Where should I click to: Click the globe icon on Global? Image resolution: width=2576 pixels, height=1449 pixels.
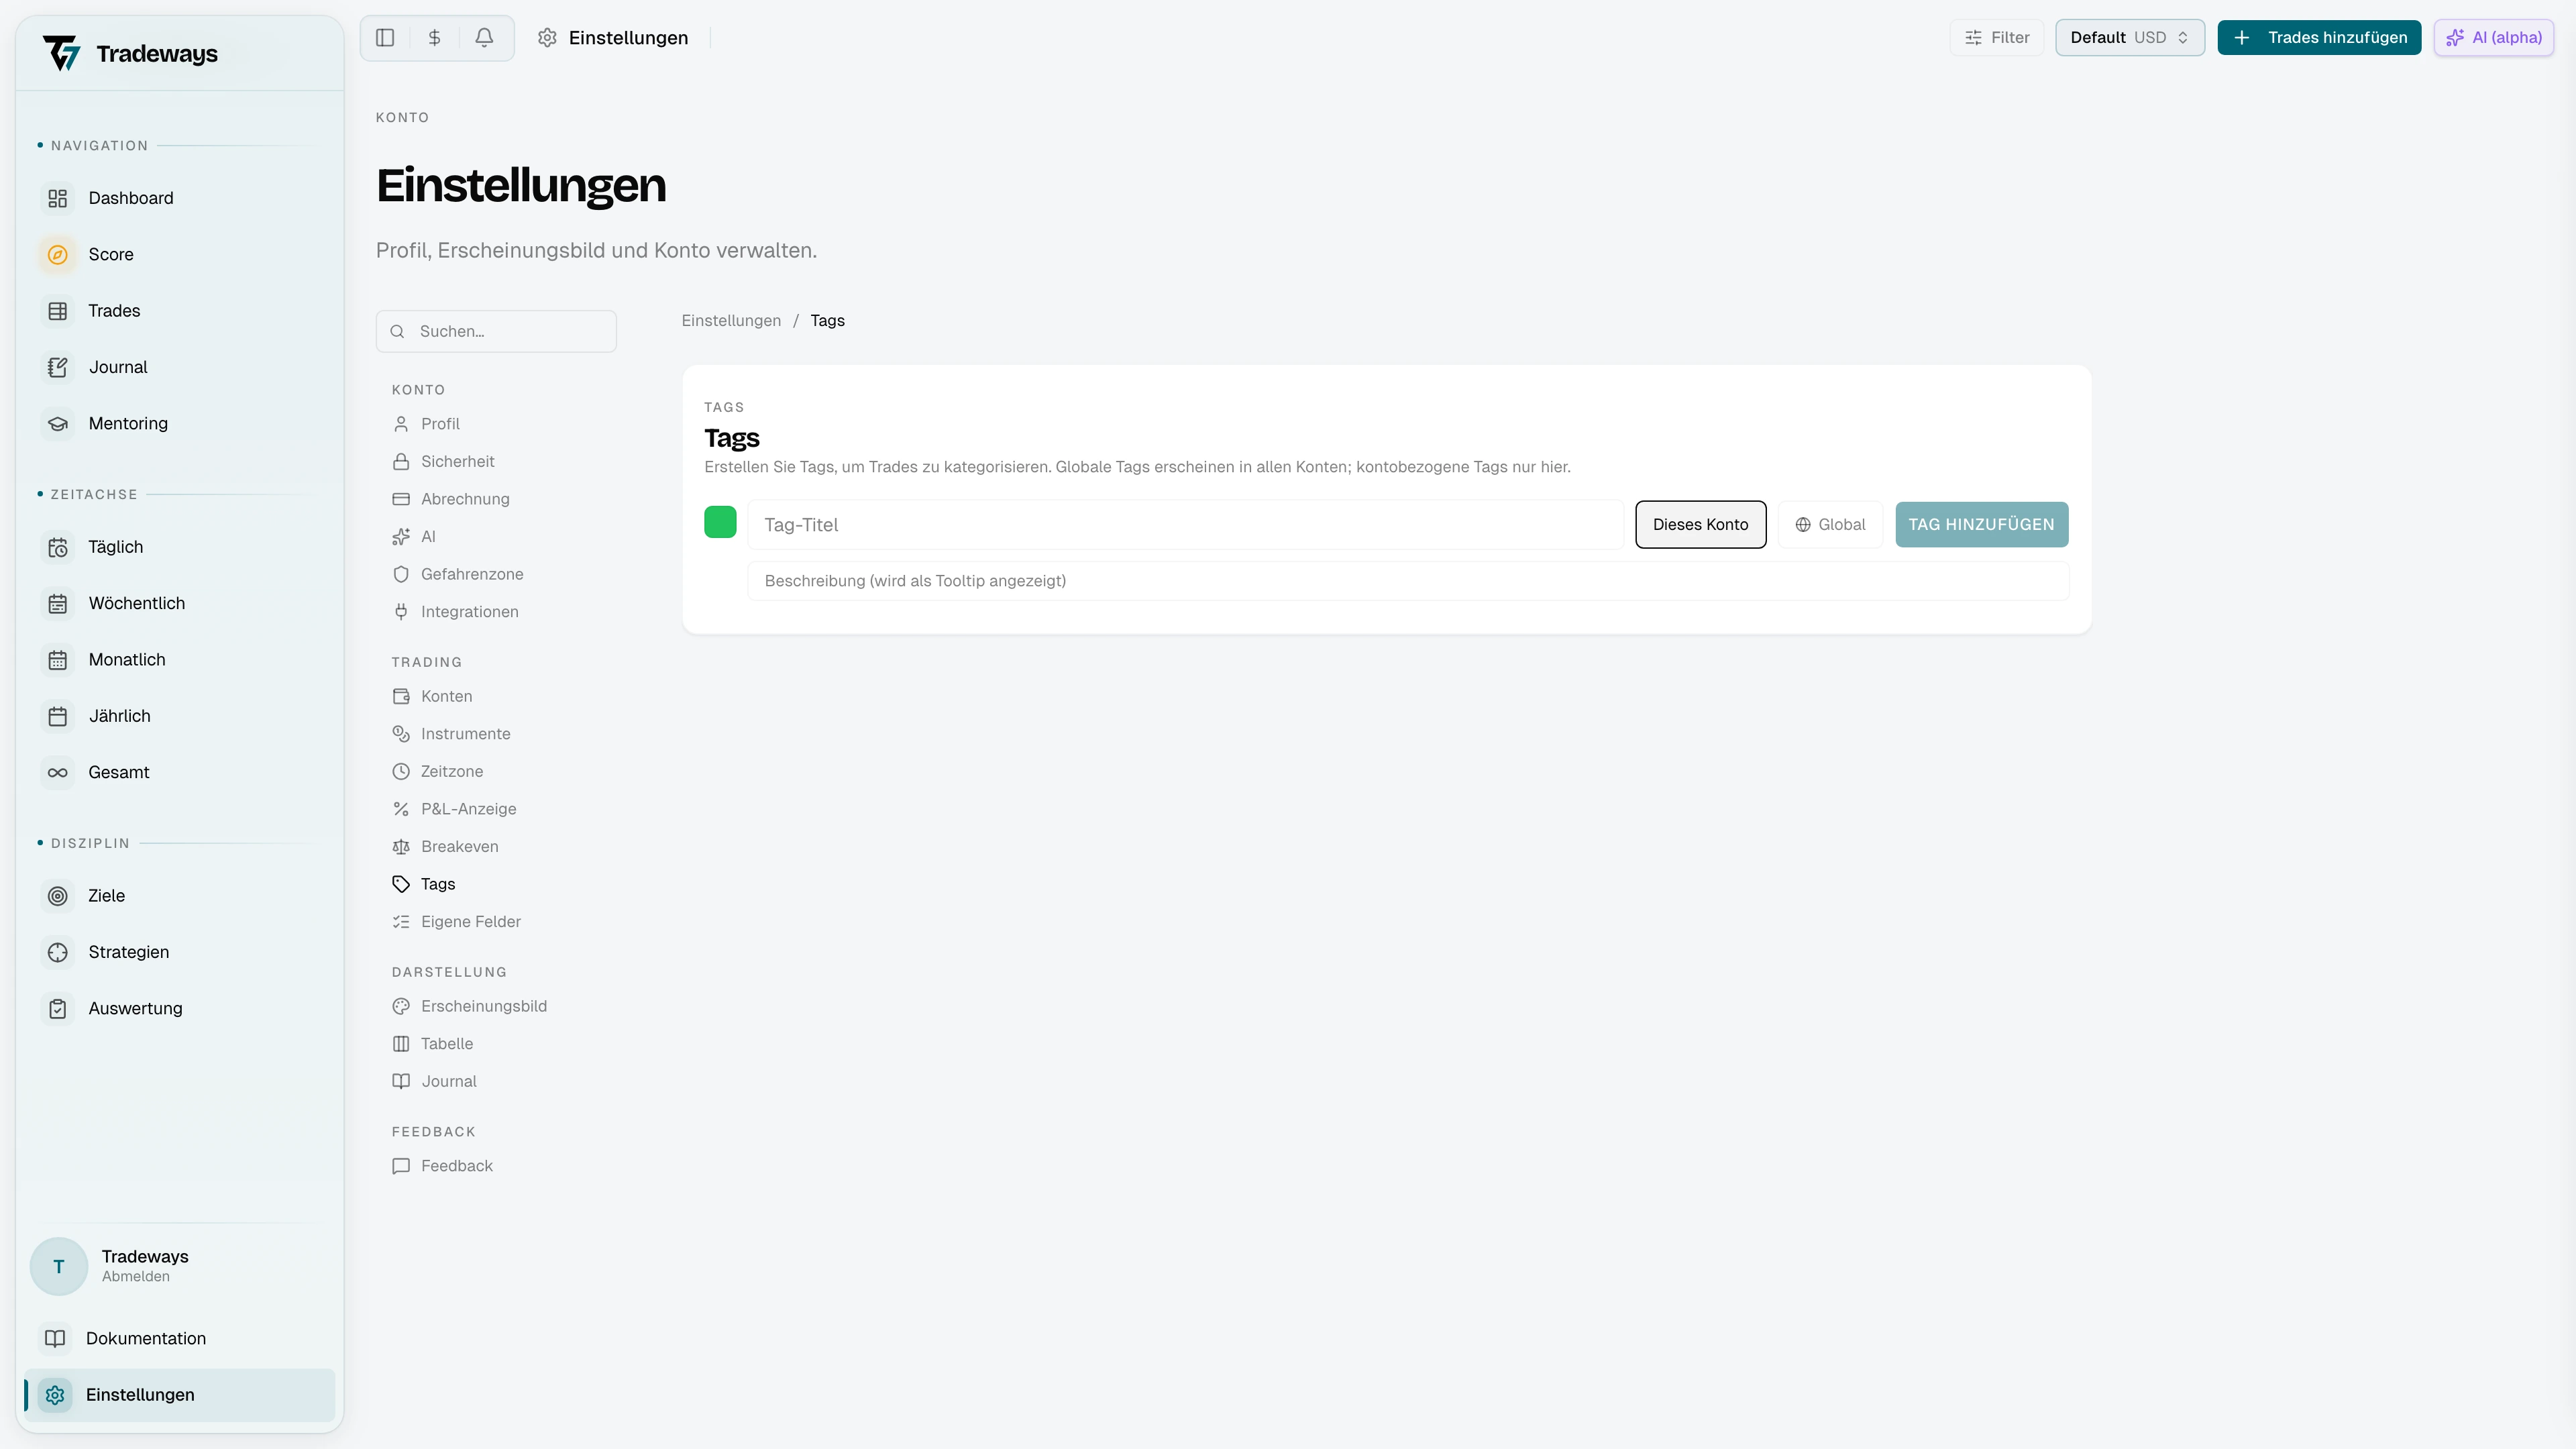1803,525
